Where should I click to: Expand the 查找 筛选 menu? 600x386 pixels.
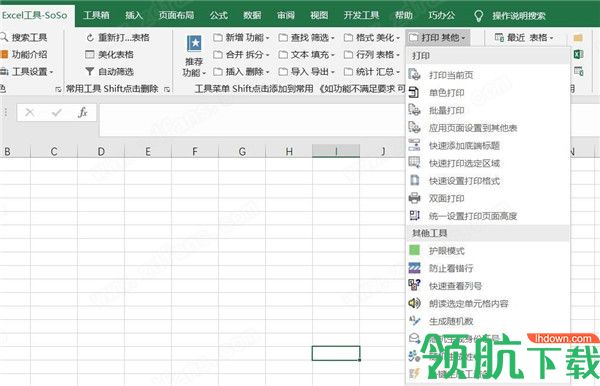pos(307,37)
